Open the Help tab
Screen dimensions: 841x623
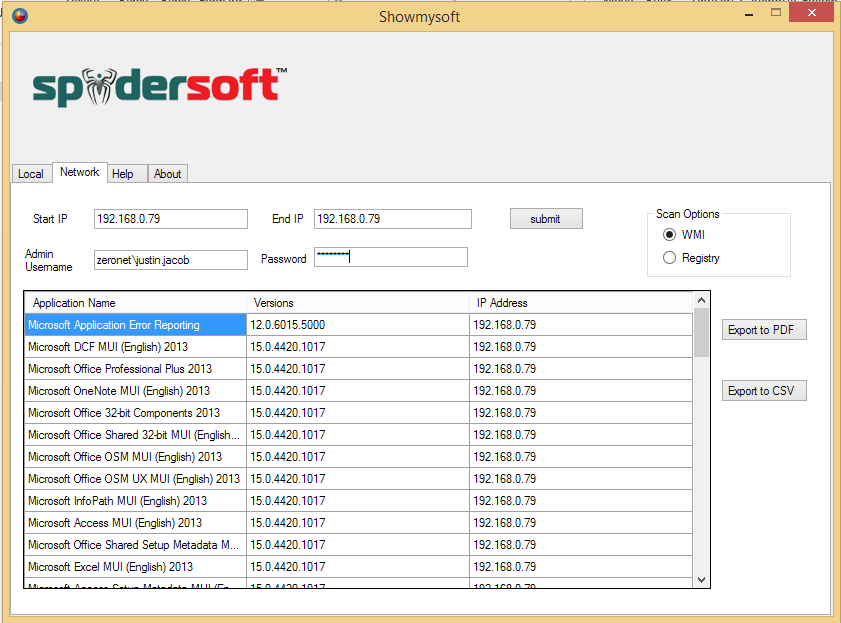(x=127, y=174)
